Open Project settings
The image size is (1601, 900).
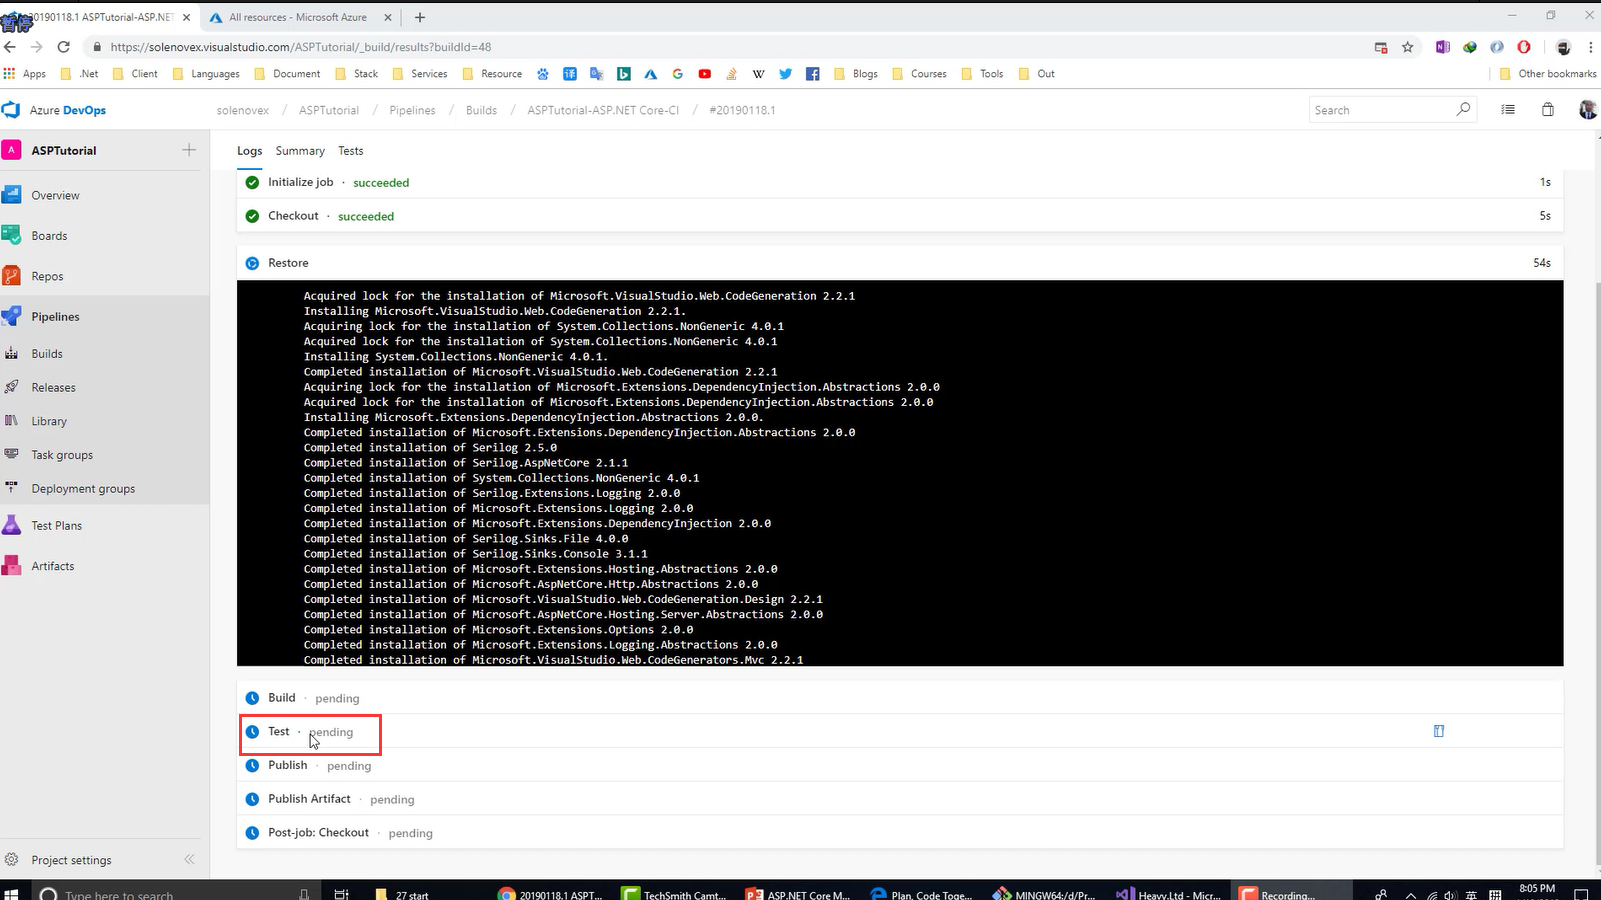71,860
